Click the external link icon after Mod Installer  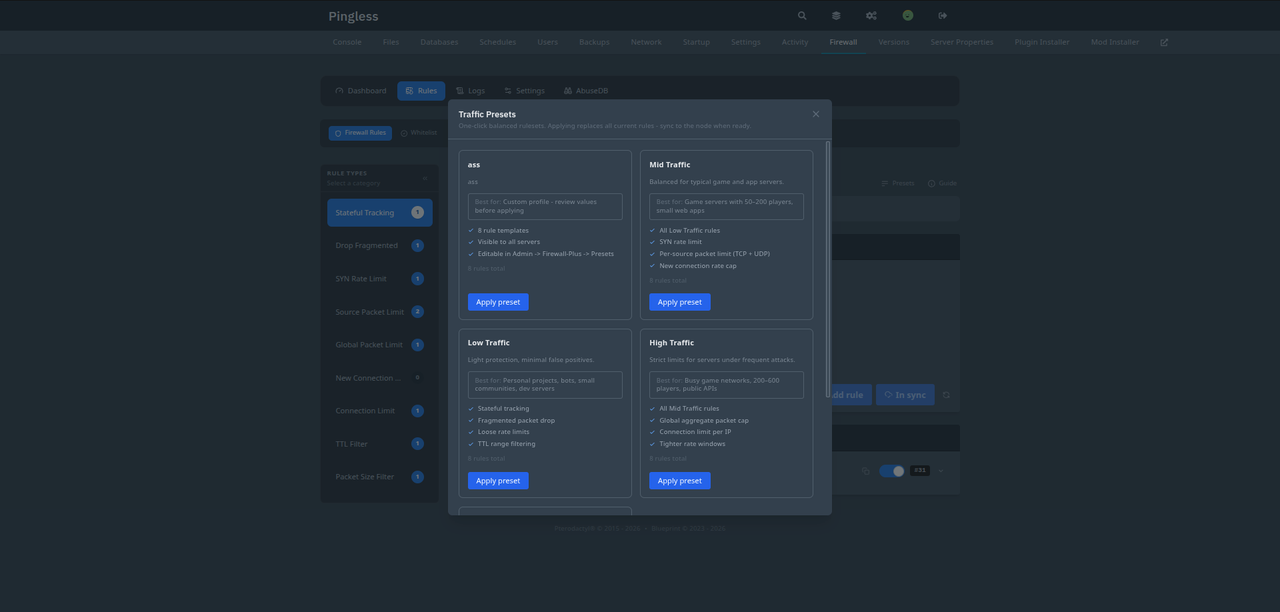click(x=1164, y=42)
